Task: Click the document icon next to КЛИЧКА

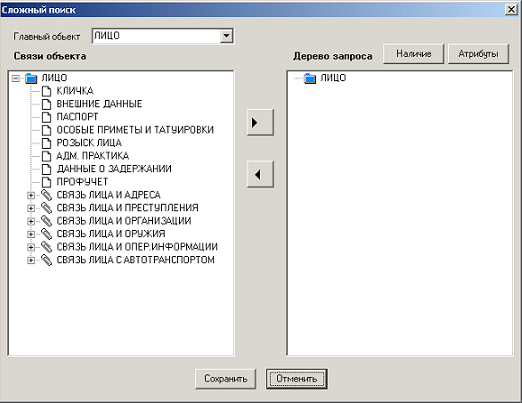Action: [x=46, y=91]
